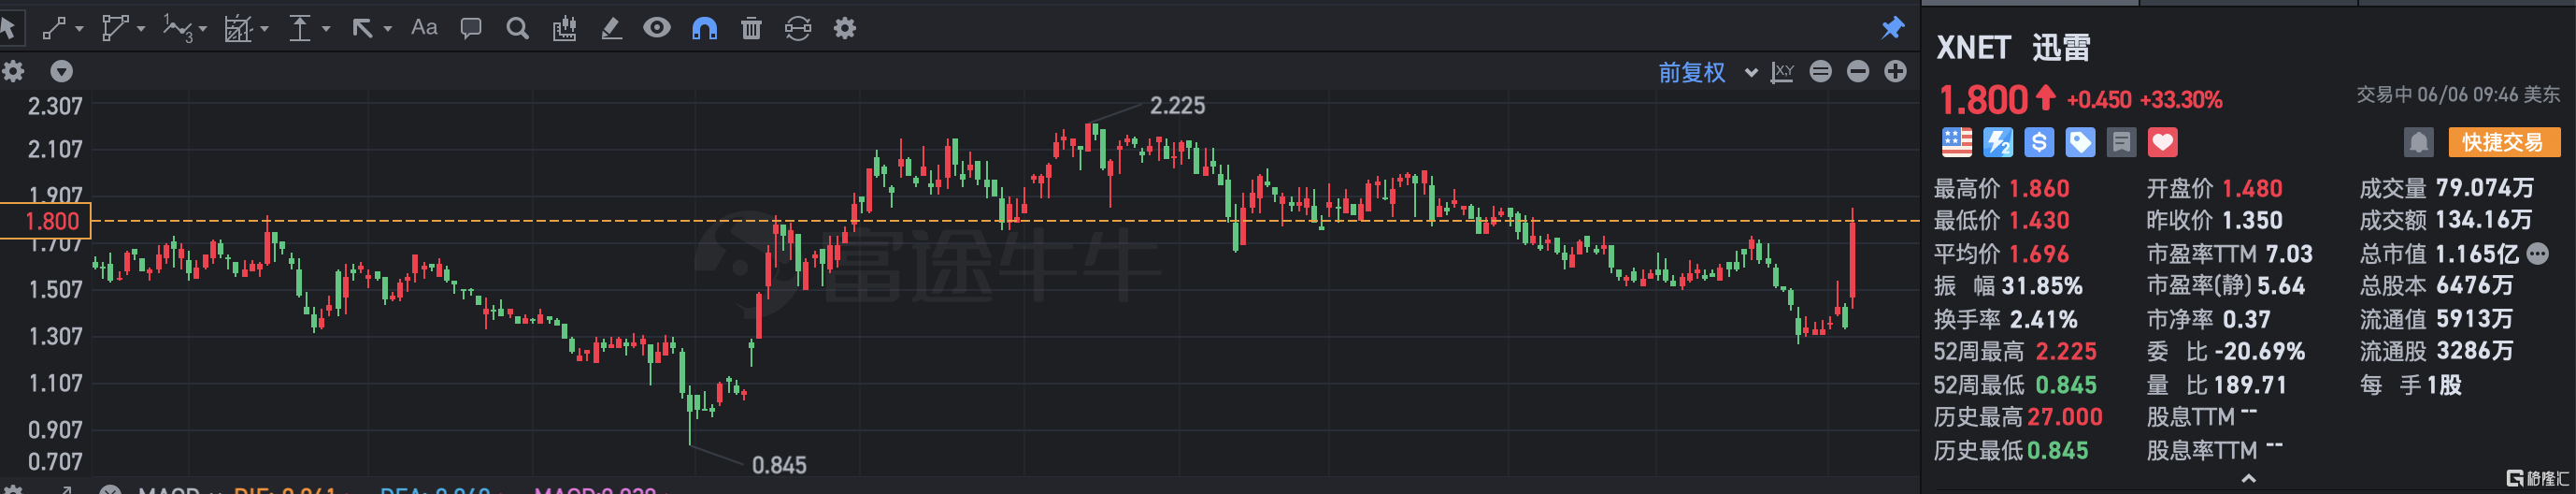Viewport: 2576px width, 494px height.
Task: Click the 量比 189.71 value
Action: (2248, 385)
